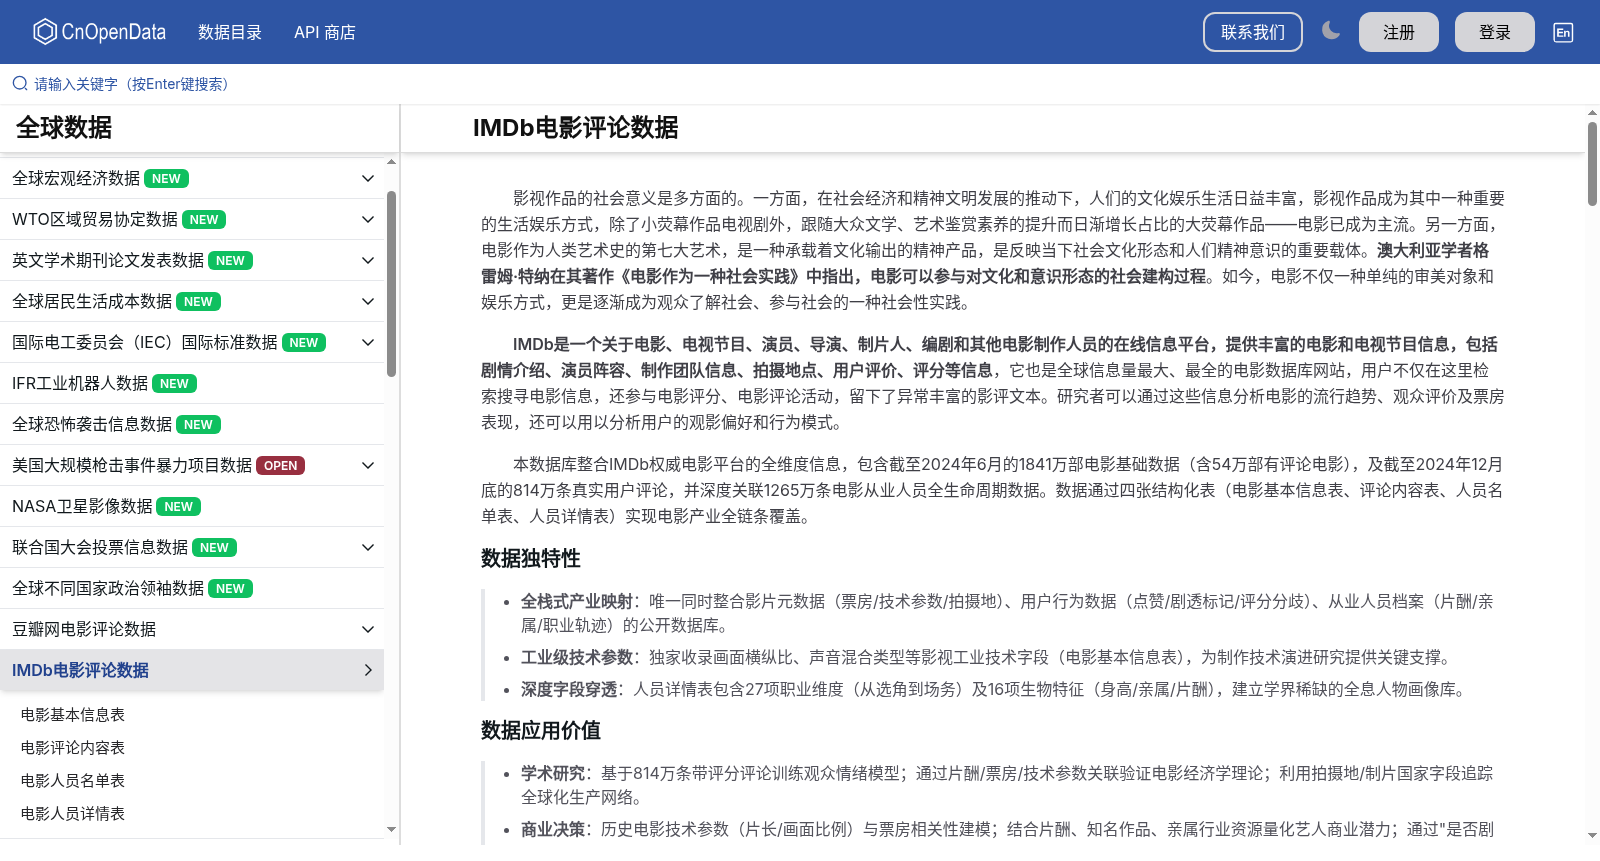Click 深度字段穿透 bullet text

[x=569, y=689]
